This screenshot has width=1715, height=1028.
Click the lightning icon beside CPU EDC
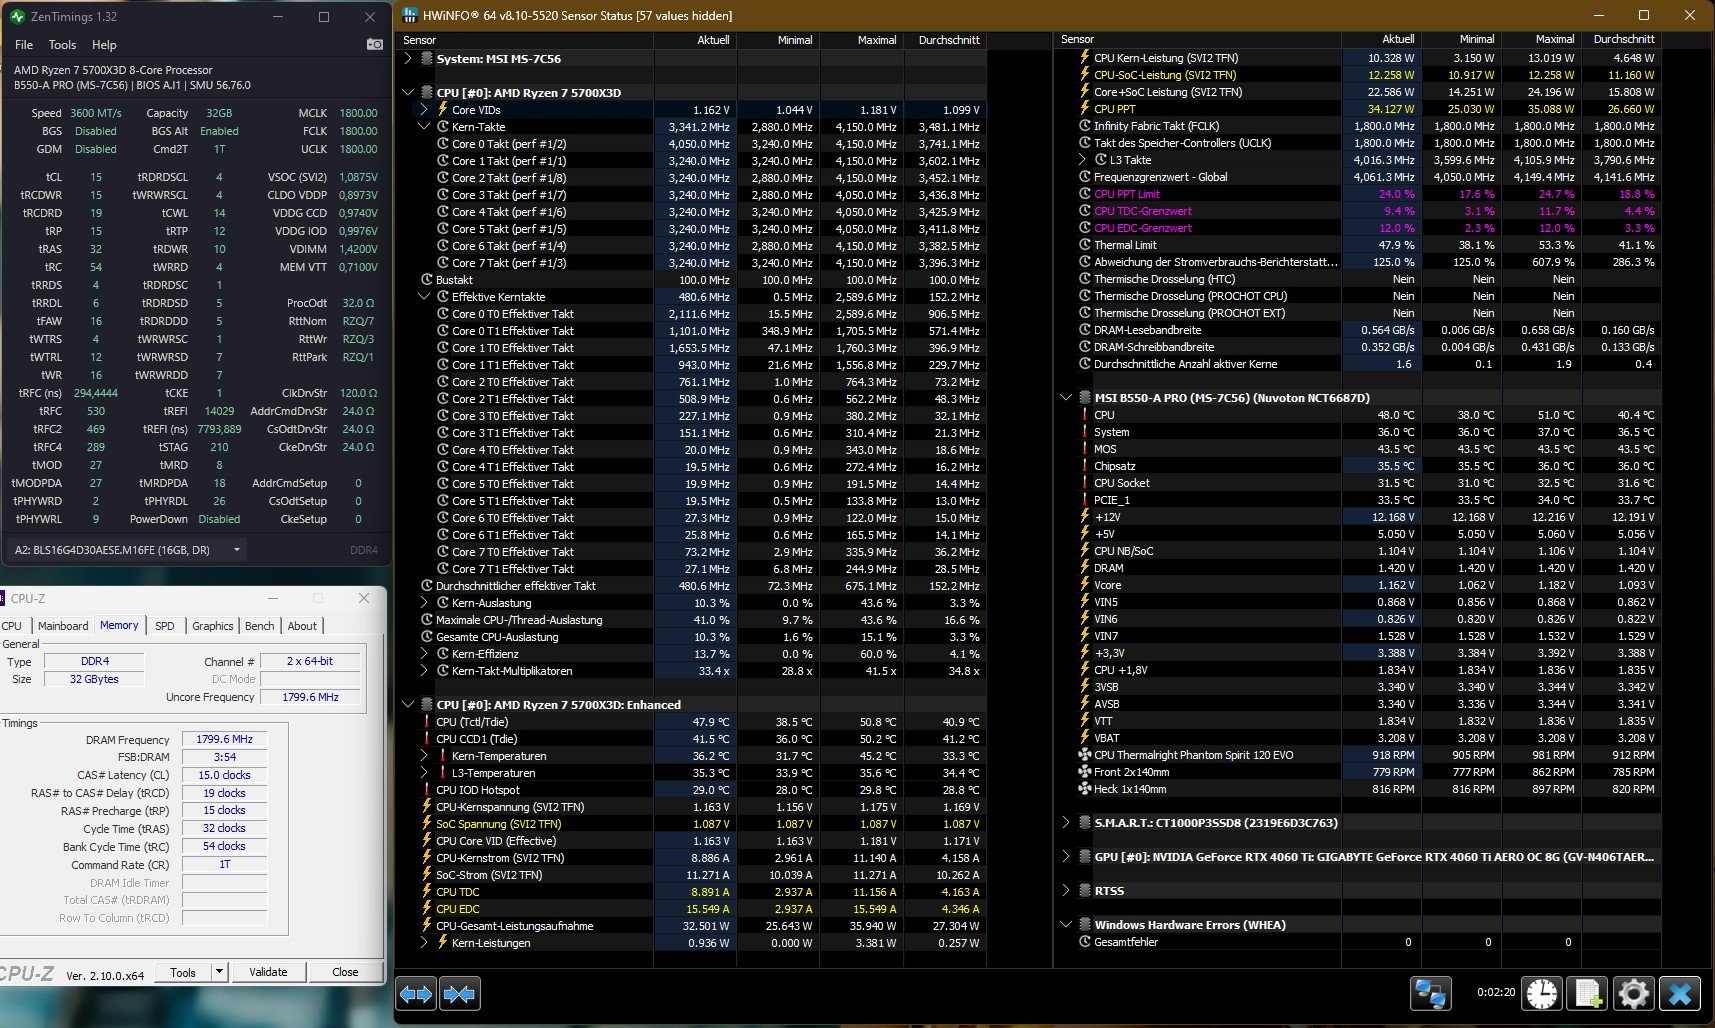pyautogui.click(x=427, y=909)
